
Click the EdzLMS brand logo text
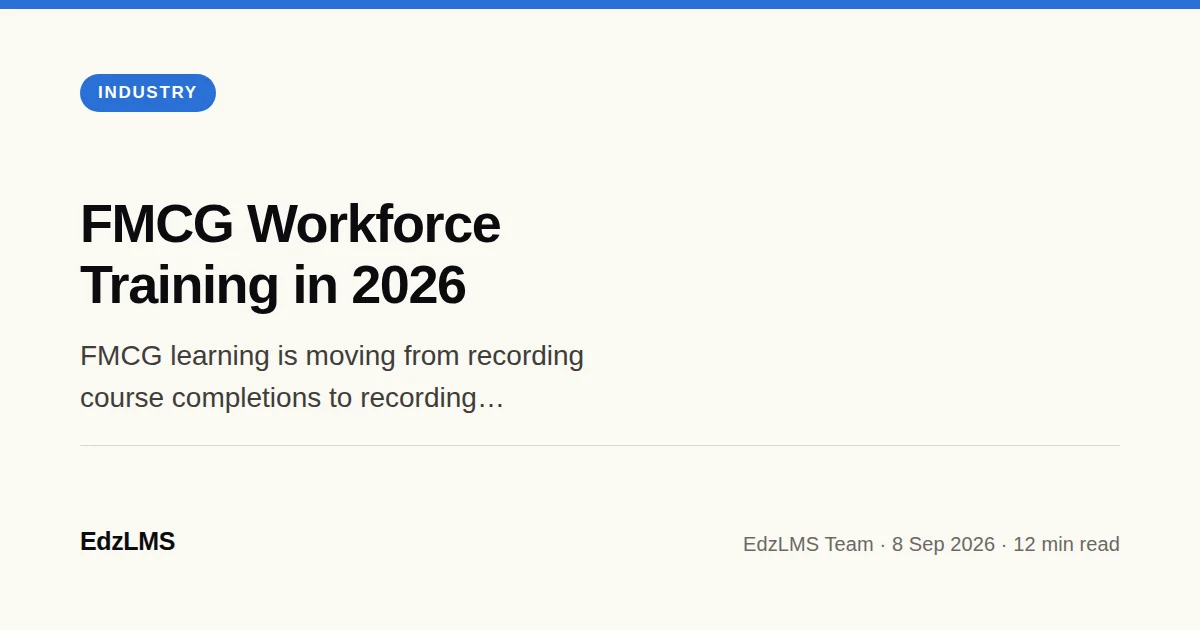[x=127, y=542]
